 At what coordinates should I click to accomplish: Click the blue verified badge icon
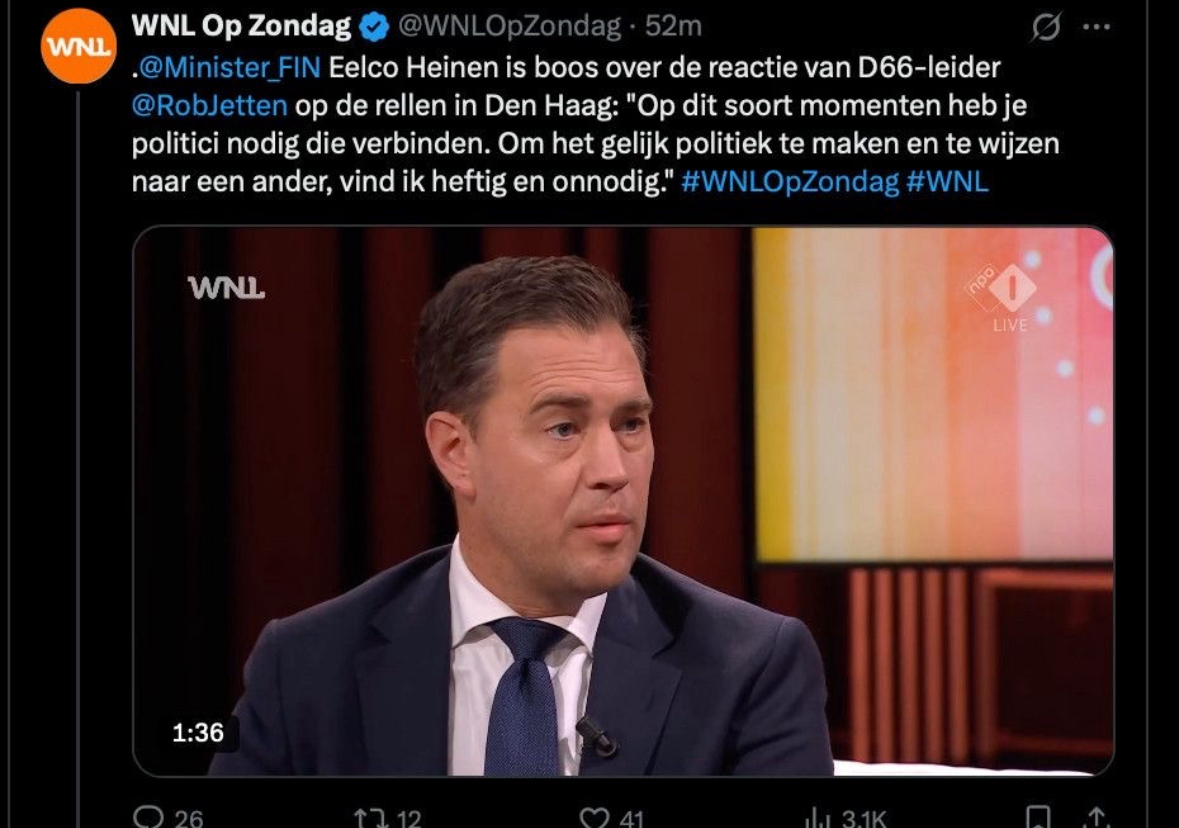pos(374,27)
